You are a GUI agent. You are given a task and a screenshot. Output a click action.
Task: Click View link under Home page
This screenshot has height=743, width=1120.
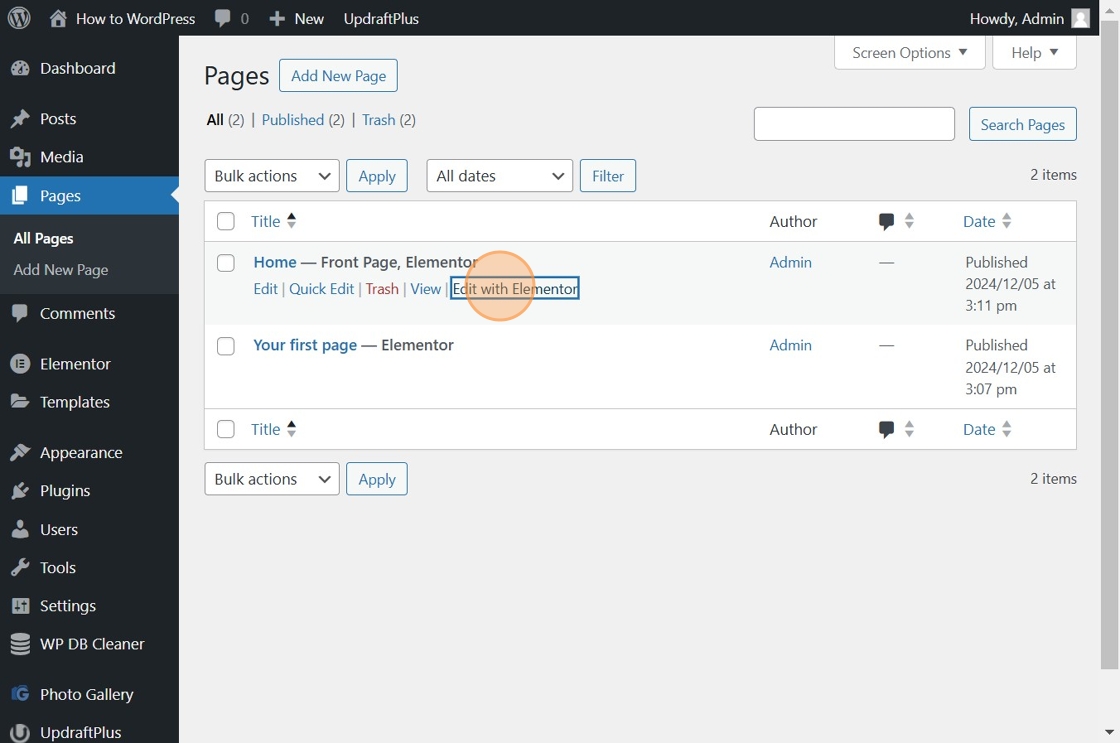click(426, 289)
